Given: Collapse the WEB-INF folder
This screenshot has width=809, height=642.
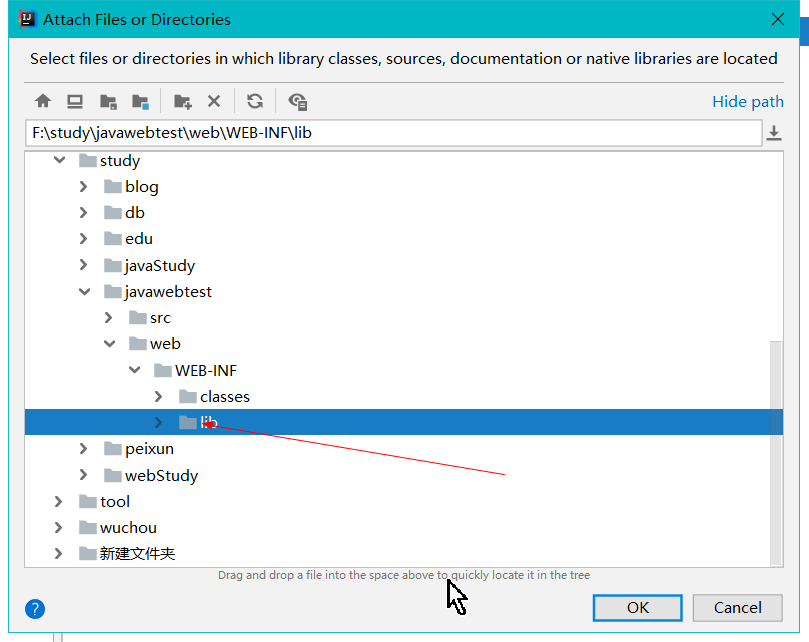Looking at the screenshot, I should [134, 370].
